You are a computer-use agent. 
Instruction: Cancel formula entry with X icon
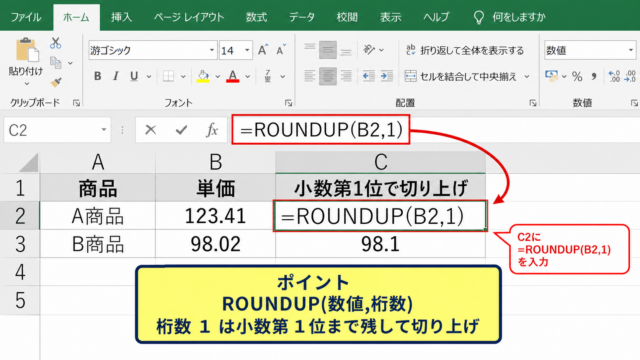point(151,130)
